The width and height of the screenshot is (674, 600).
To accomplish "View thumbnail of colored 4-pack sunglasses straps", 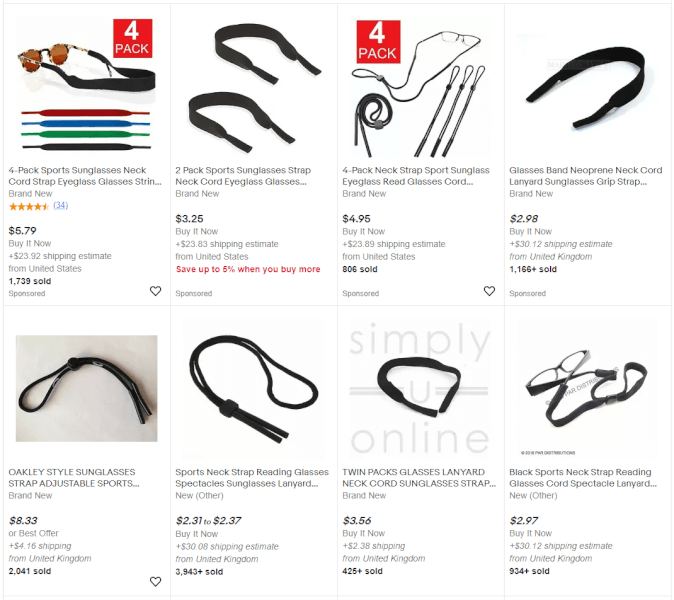I will tap(86, 87).
